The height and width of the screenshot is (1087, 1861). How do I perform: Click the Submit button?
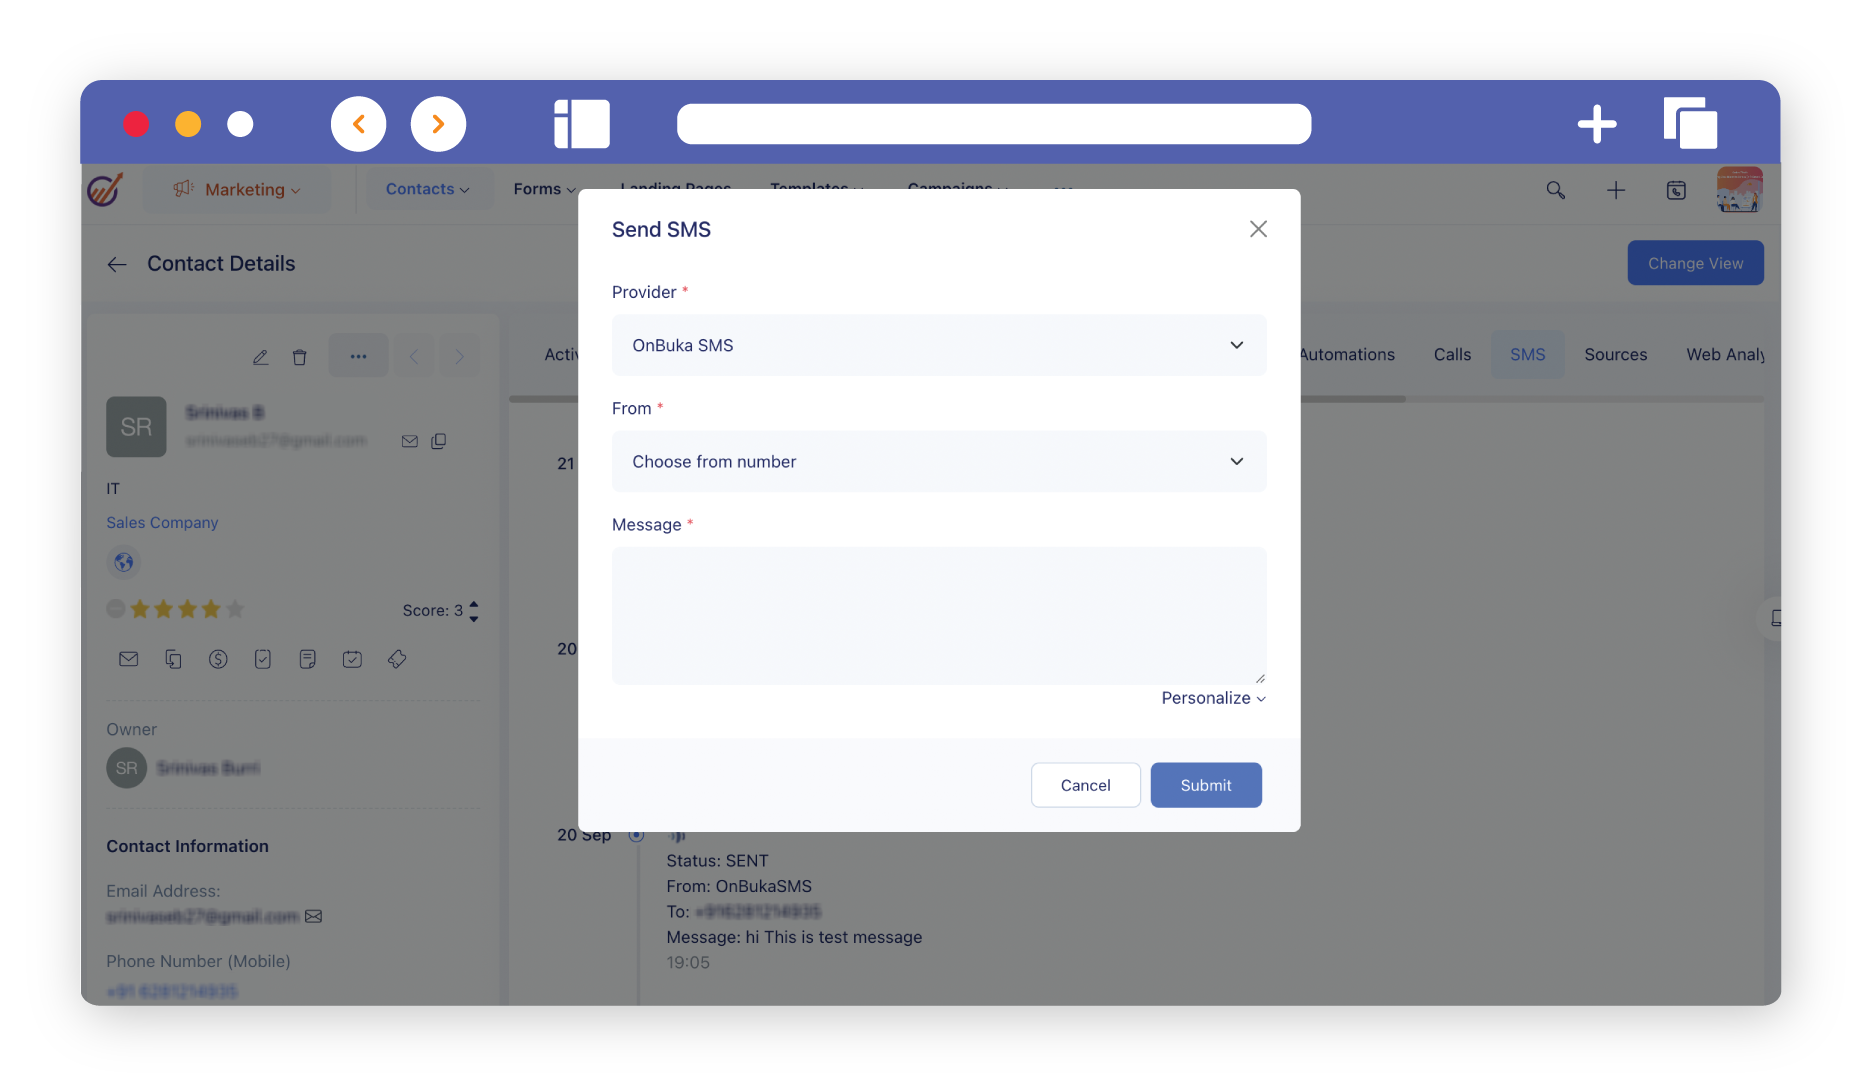coord(1205,785)
